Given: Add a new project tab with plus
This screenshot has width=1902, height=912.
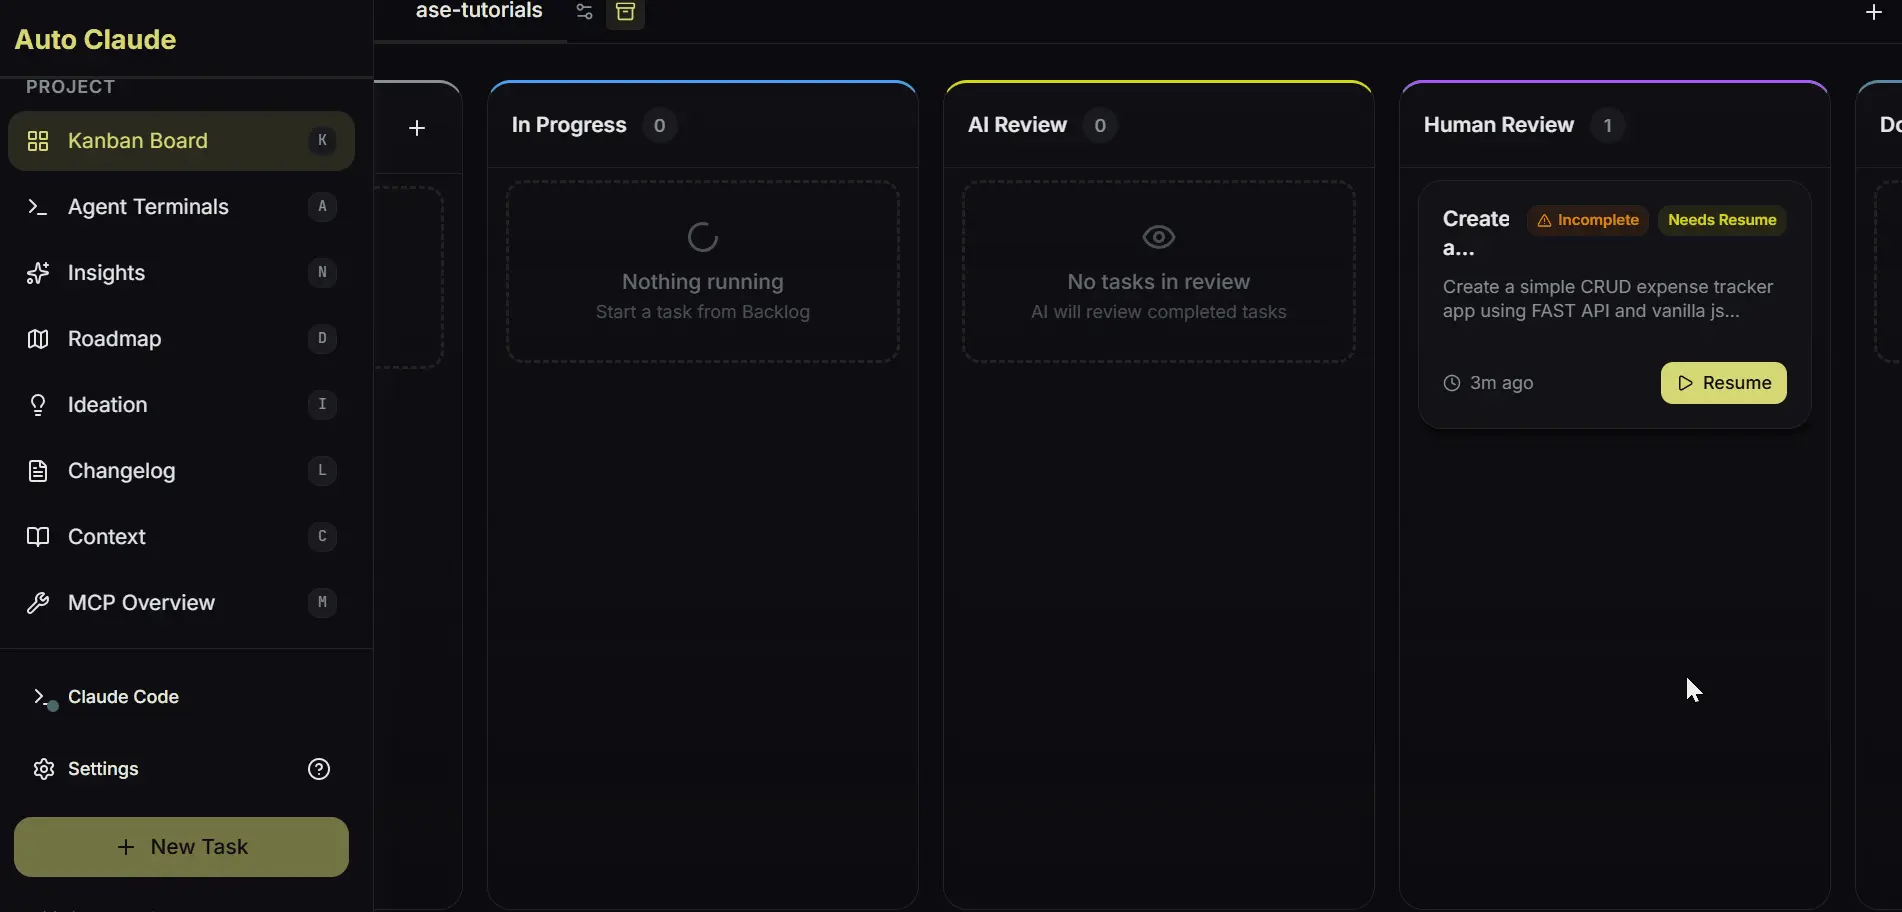Looking at the screenshot, I should [x=1873, y=12].
